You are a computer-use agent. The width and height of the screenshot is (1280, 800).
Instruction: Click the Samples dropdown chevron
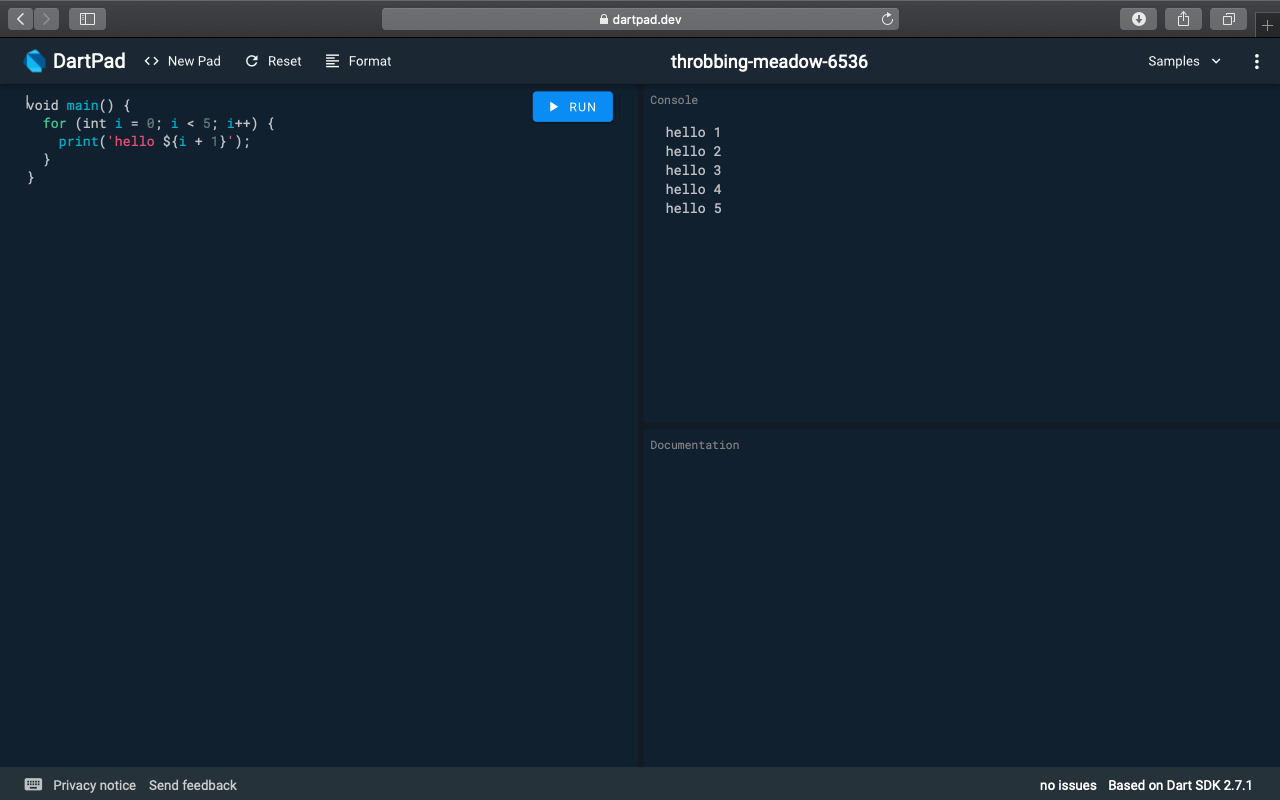coord(1216,61)
